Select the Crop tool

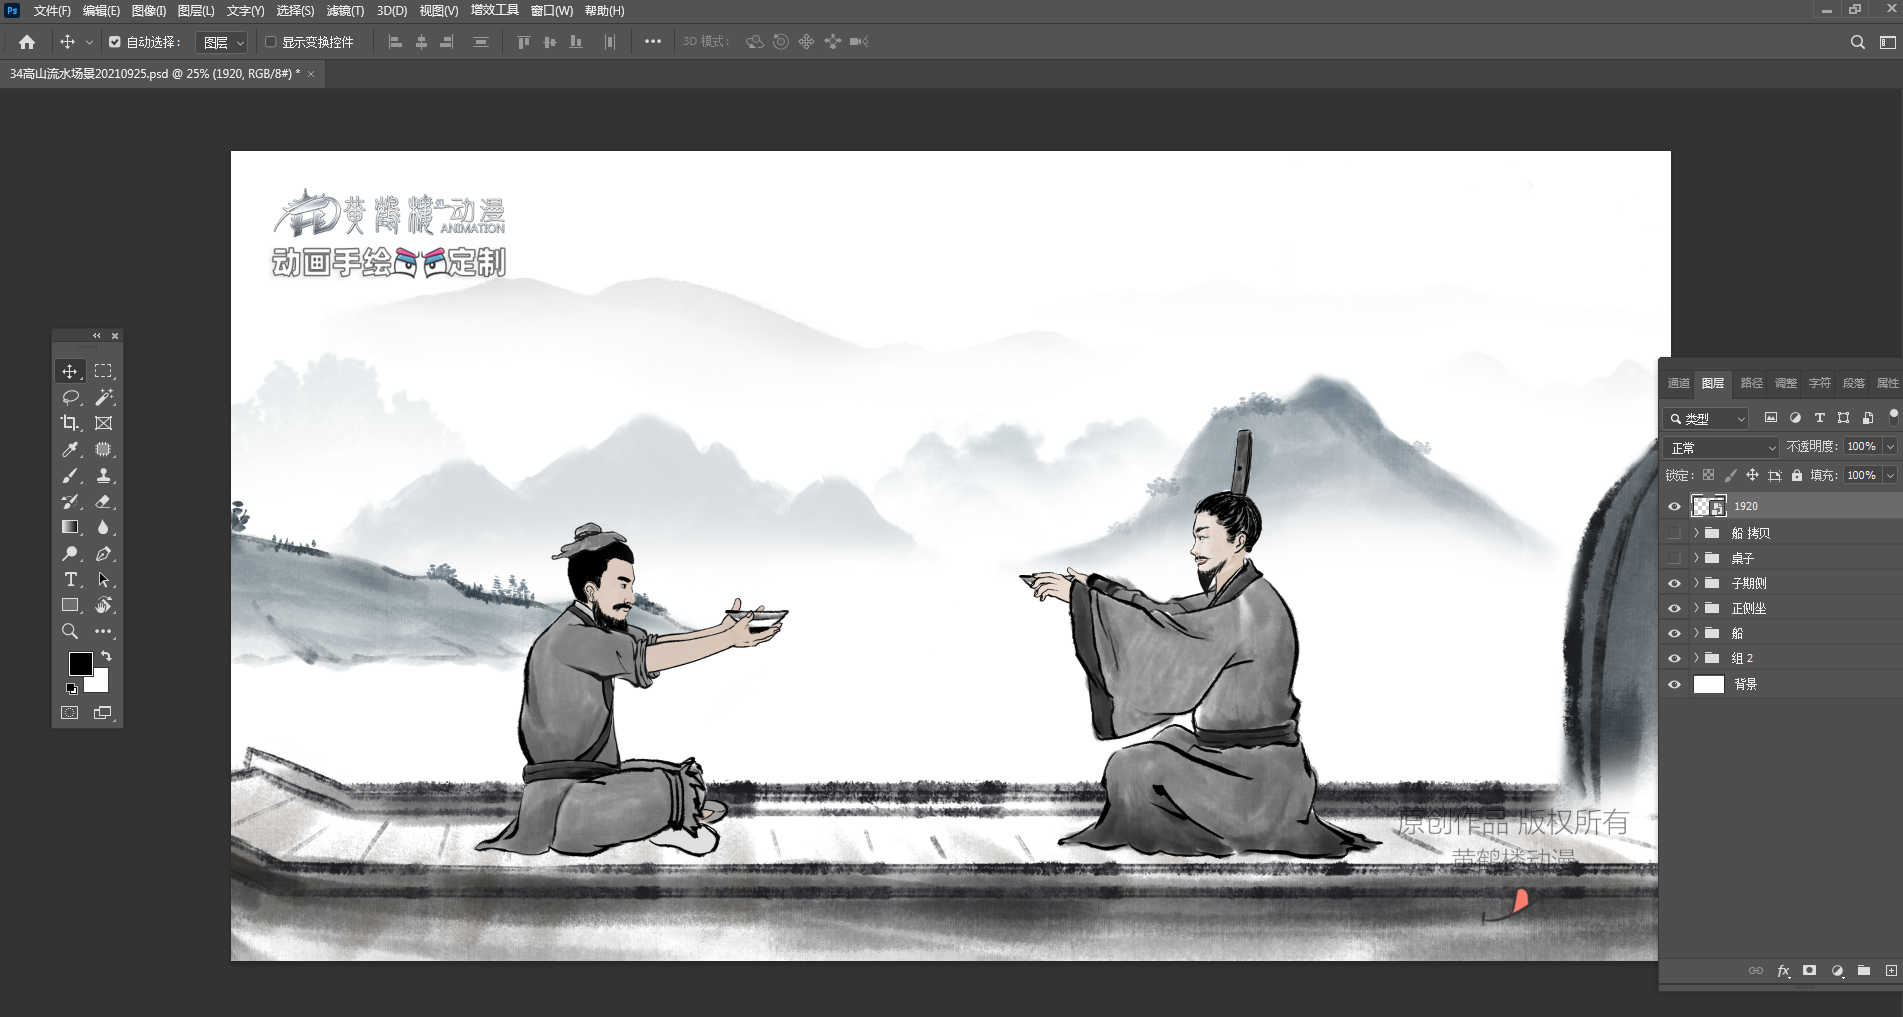(x=69, y=423)
